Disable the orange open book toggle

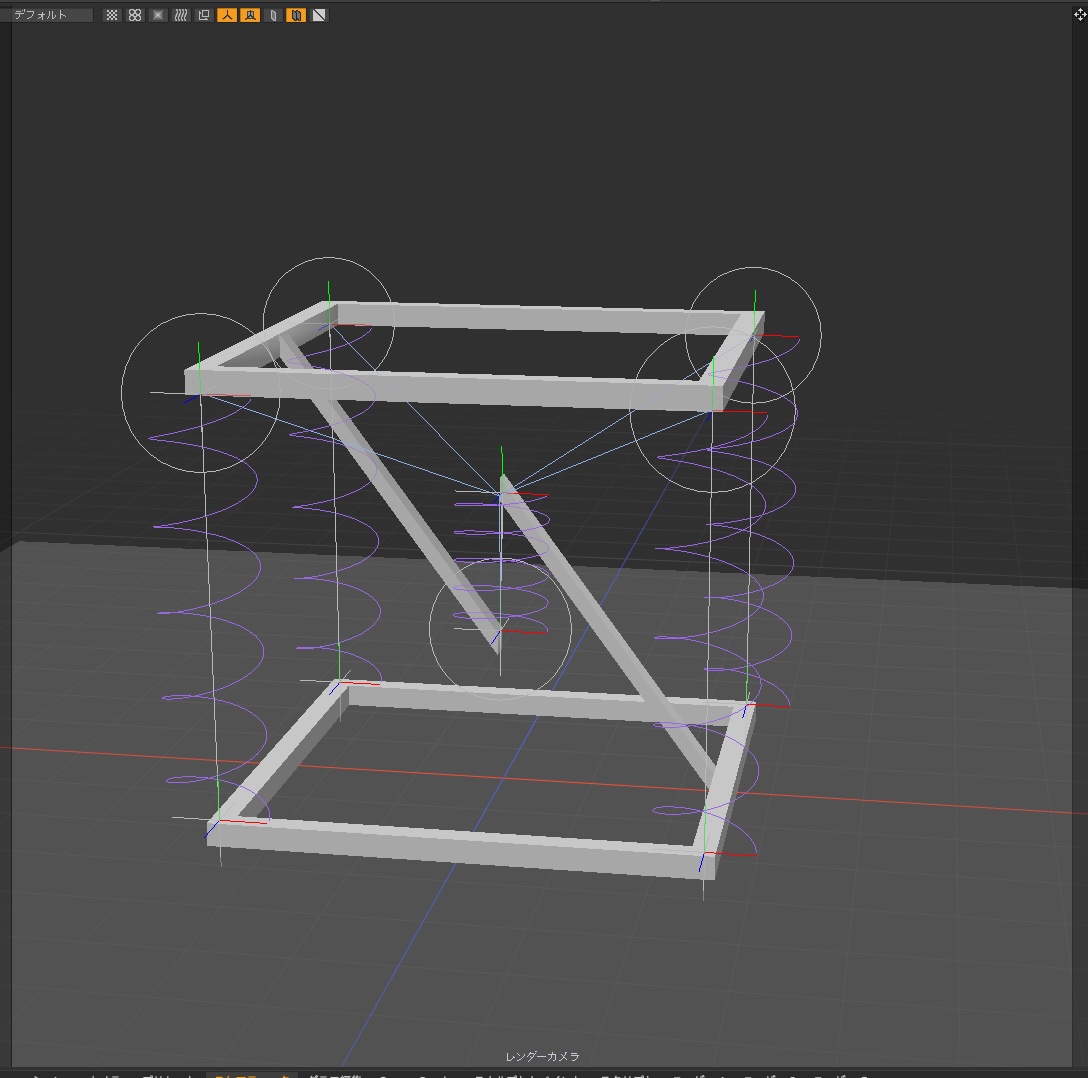(x=296, y=14)
